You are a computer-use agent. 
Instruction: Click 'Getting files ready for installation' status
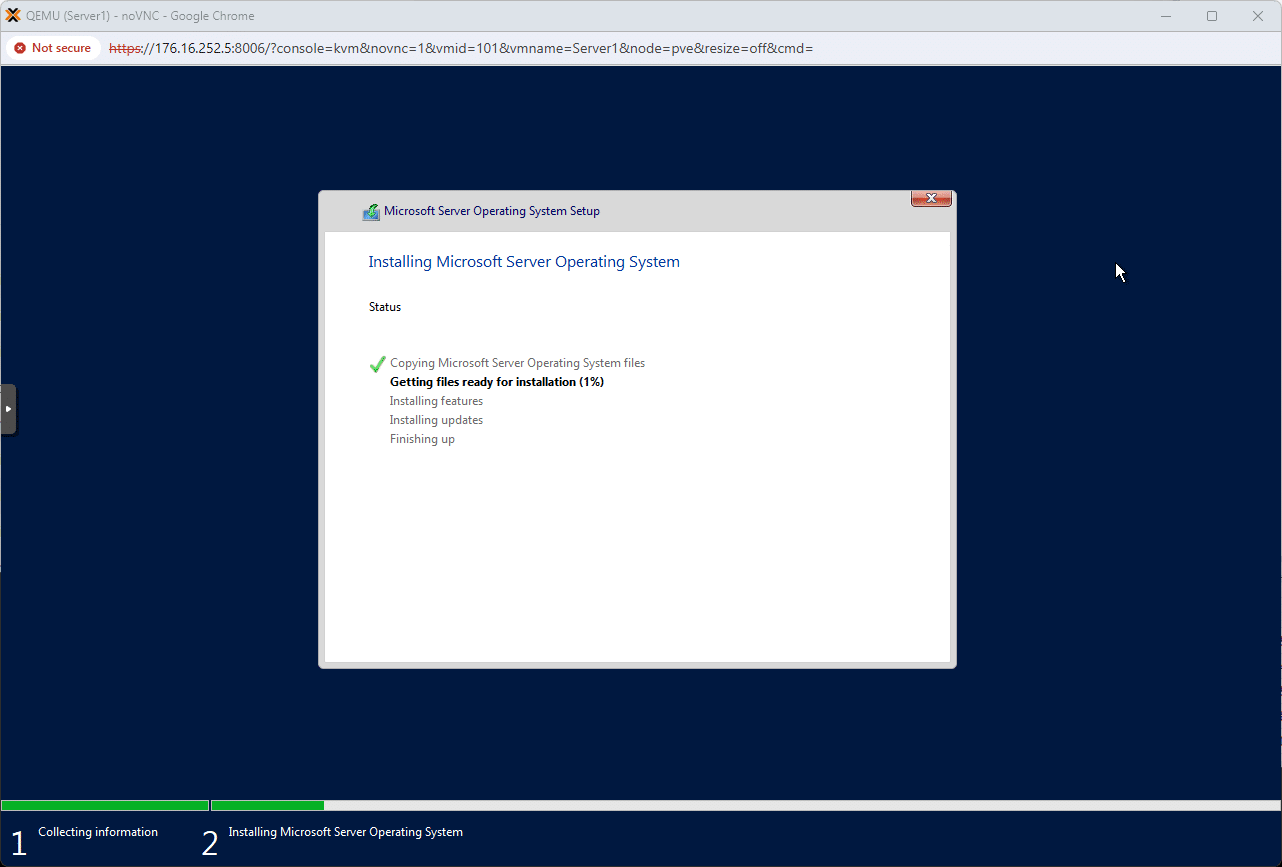(x=496, y=382)
